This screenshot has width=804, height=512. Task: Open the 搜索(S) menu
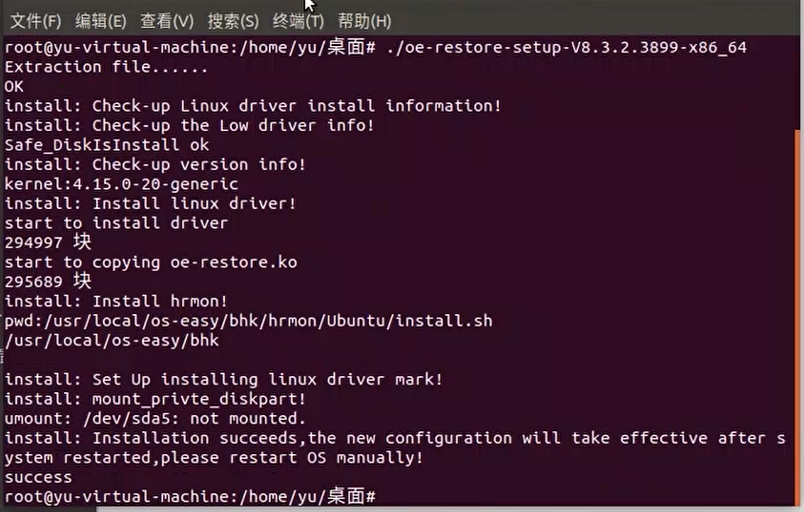click(x=233, y=20)
